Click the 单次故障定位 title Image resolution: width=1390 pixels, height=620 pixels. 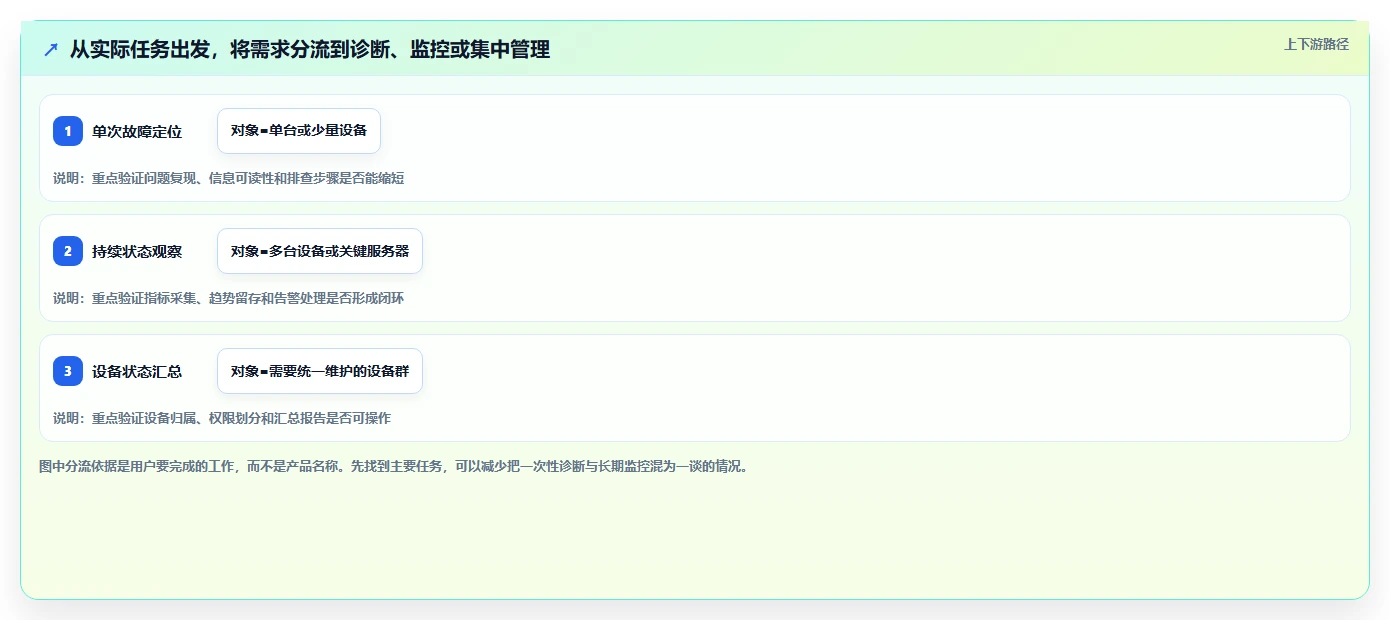pos(137,131)
